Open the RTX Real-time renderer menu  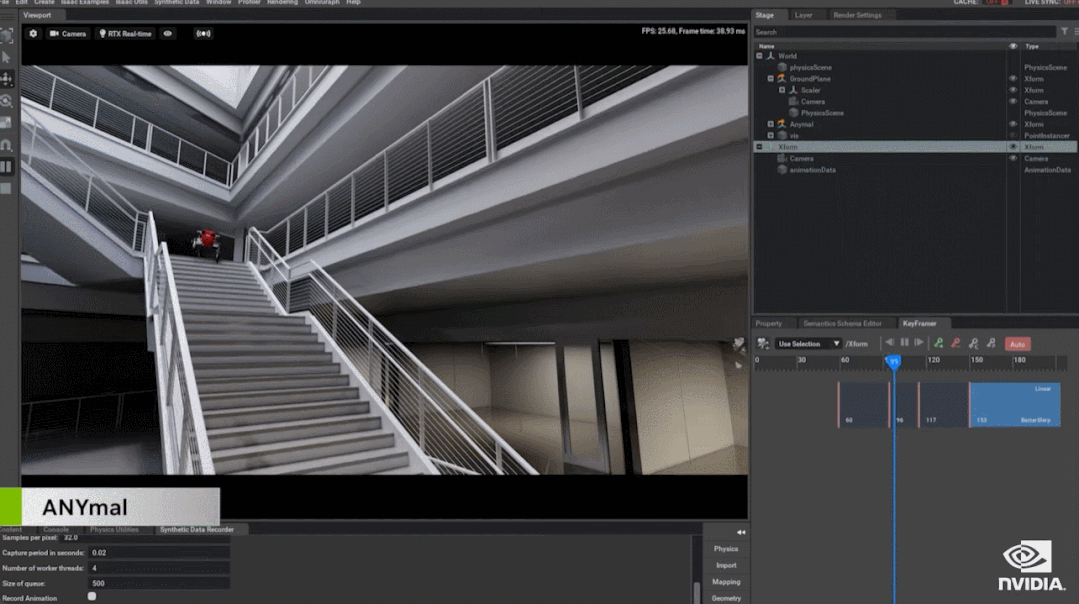(126, 33)
